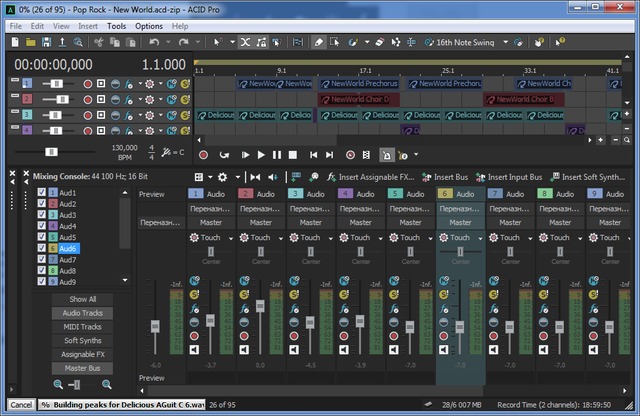This screenshot has height=416, width=640.
Task: Click the Insert Assignable FX icon
Action: tap(331, 177)
